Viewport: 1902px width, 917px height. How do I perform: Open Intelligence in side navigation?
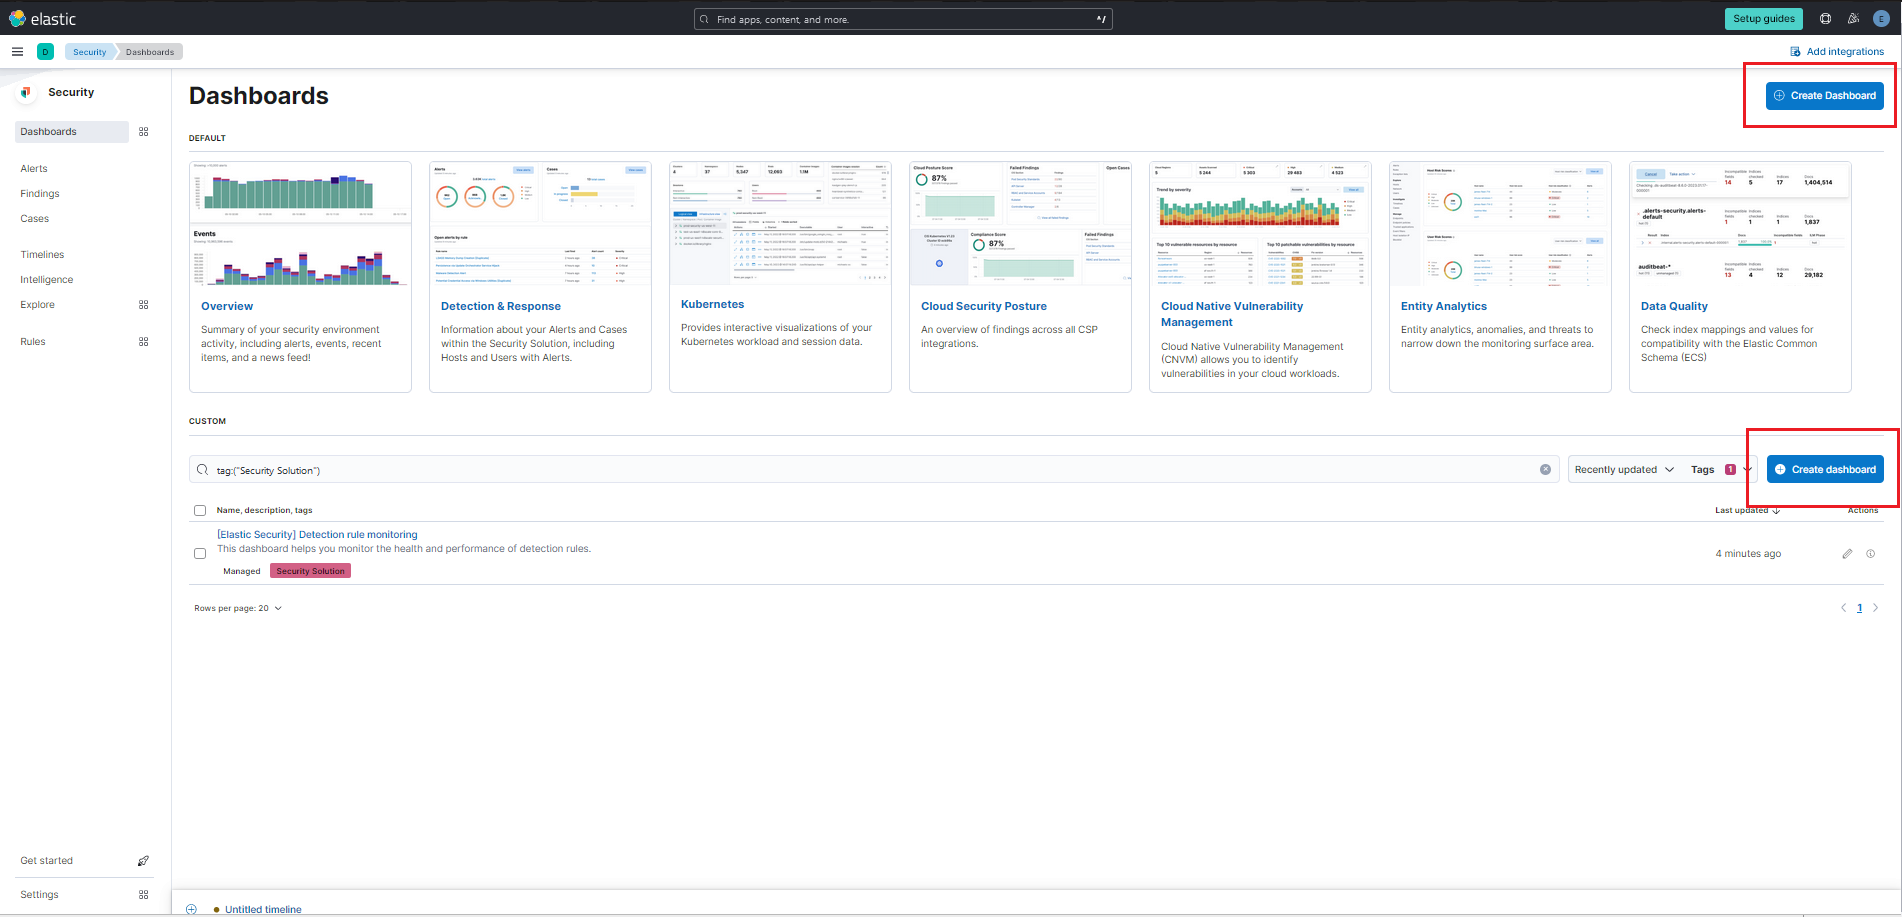tap(47, 280)
